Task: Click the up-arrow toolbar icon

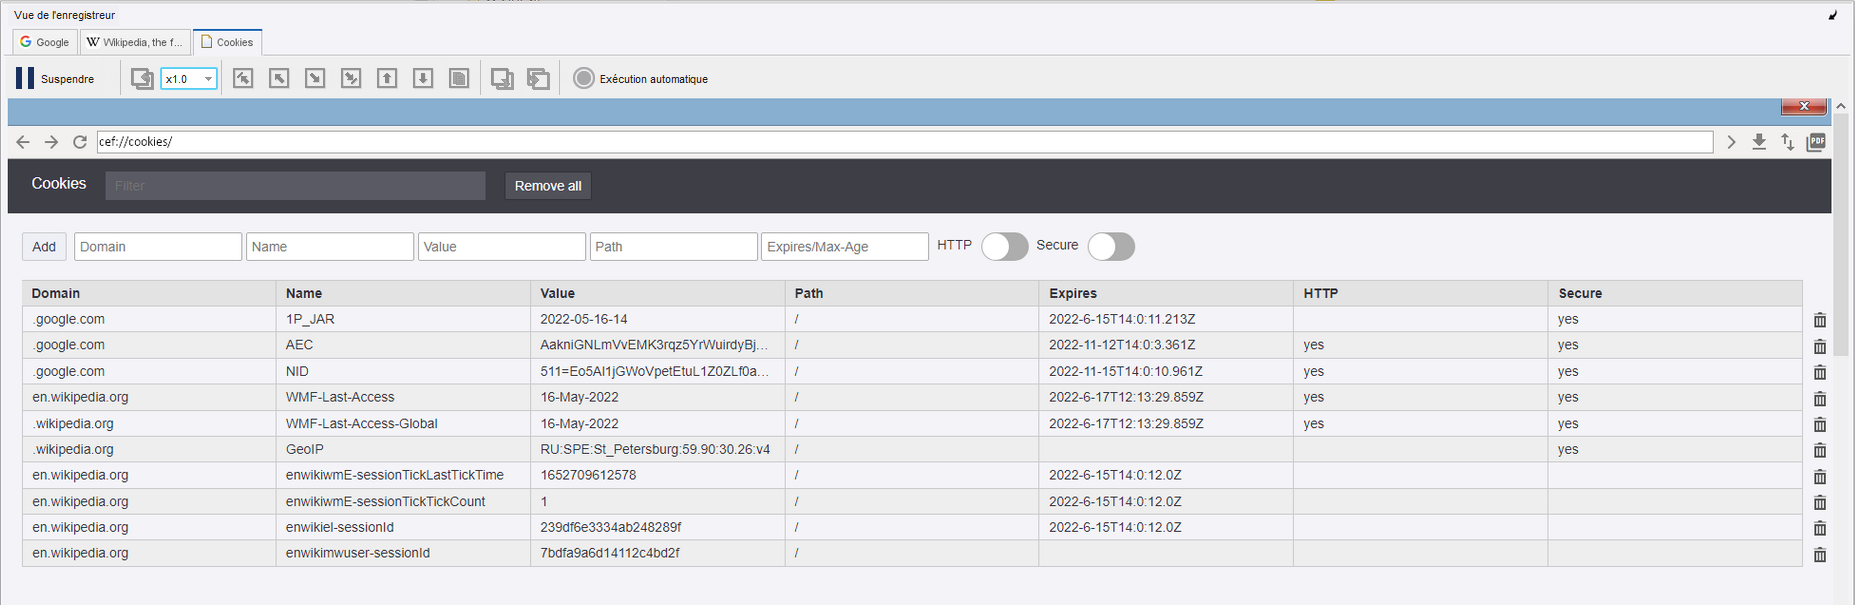Action: 387,78
